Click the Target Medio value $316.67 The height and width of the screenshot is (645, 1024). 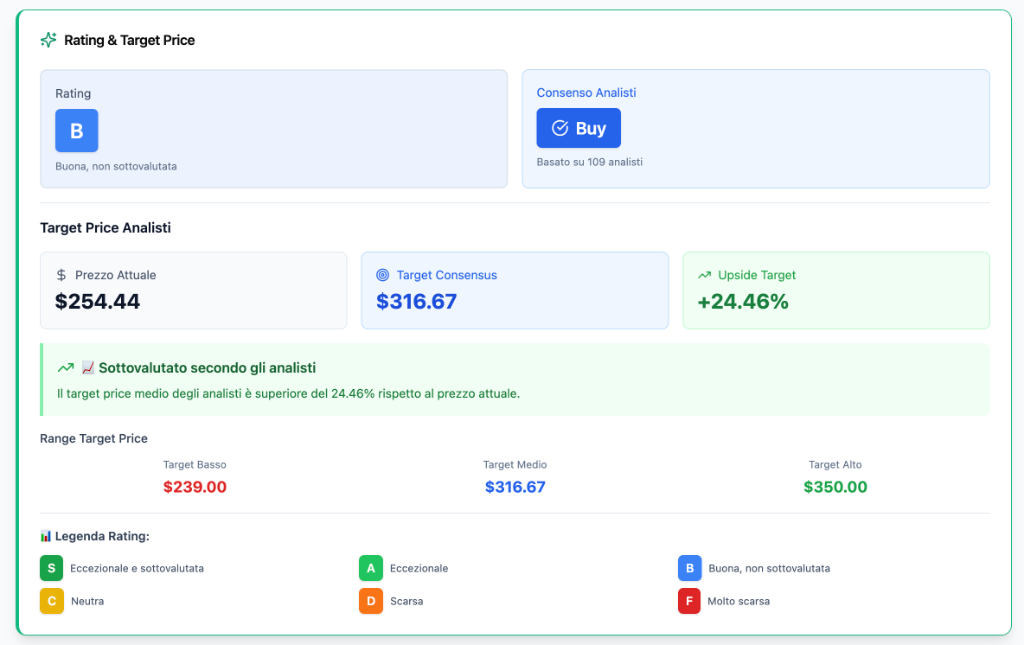pos(515,487)
